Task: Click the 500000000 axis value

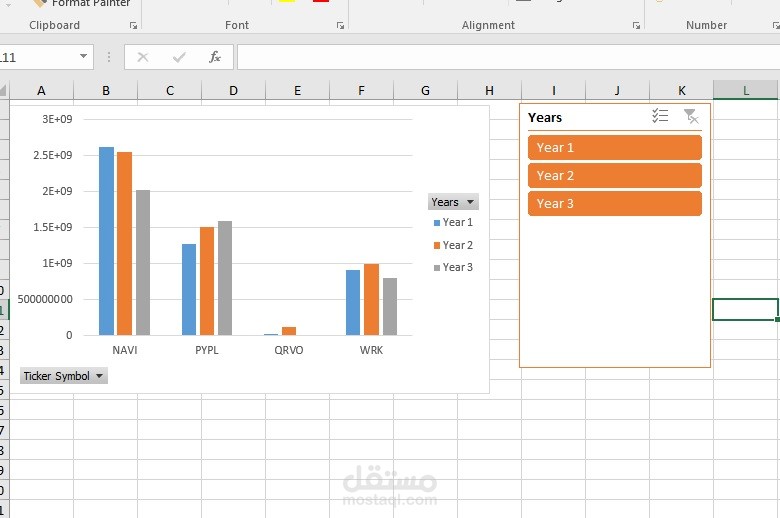Action: 45,300
